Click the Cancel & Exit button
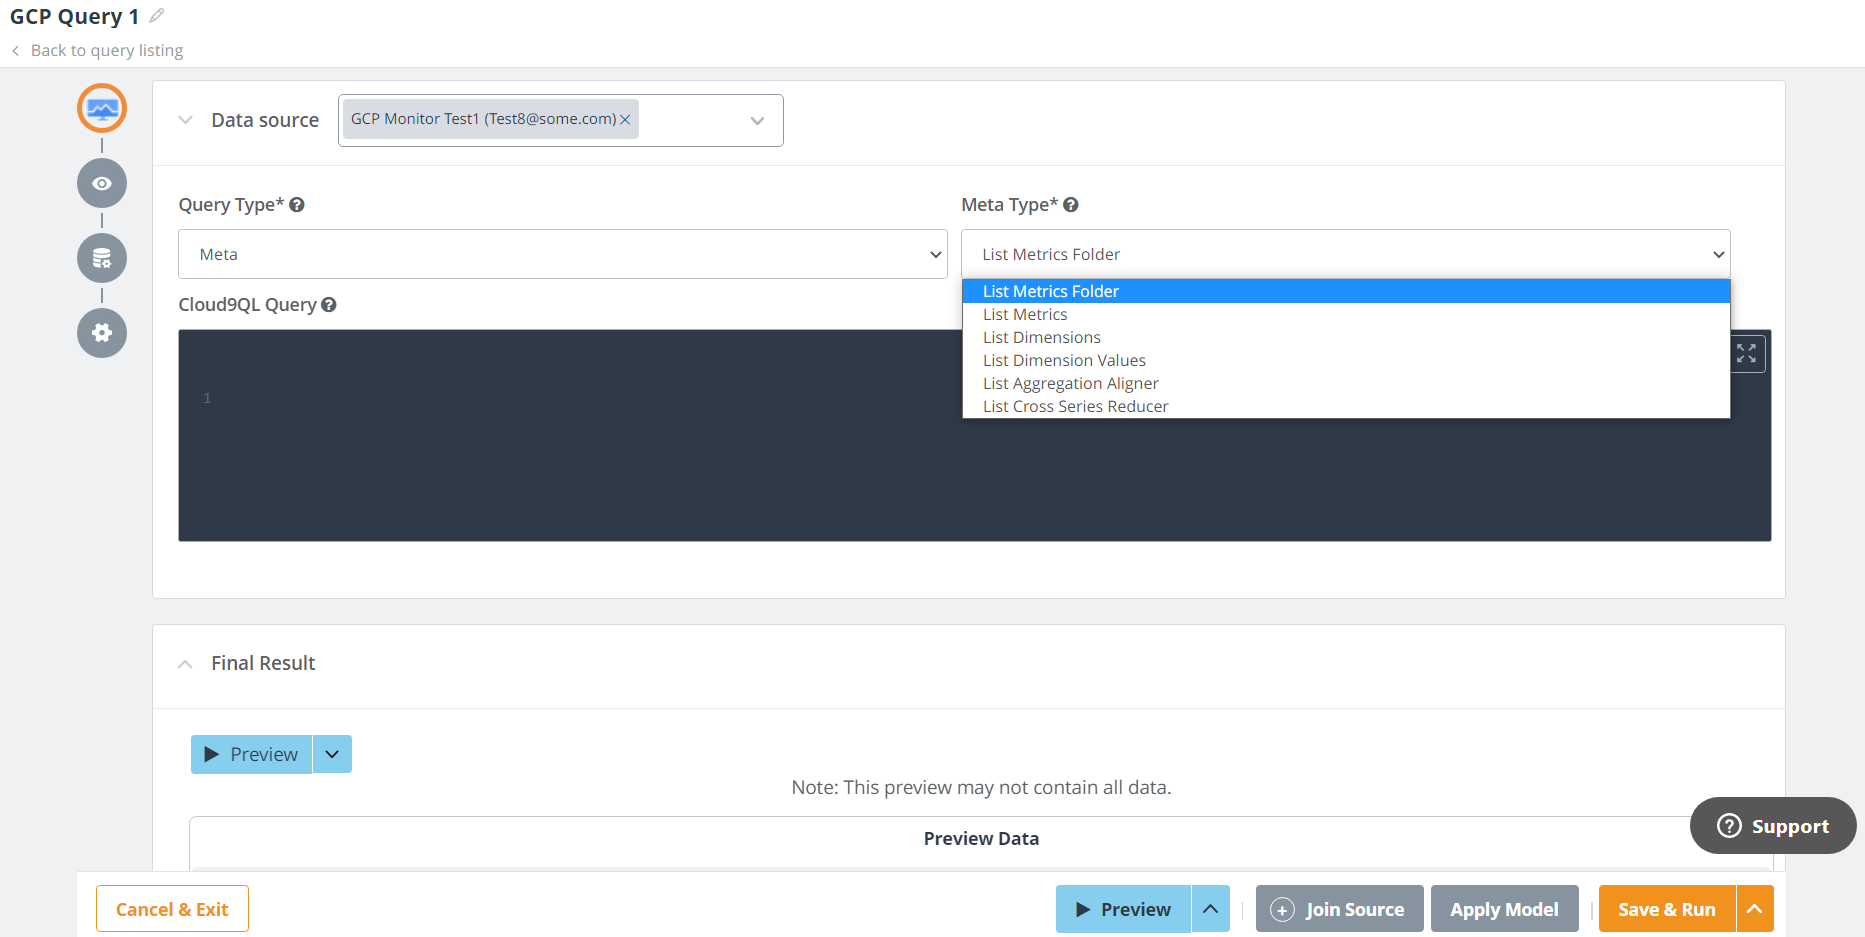Viewport: 1865px width, 937px height. 172,909
